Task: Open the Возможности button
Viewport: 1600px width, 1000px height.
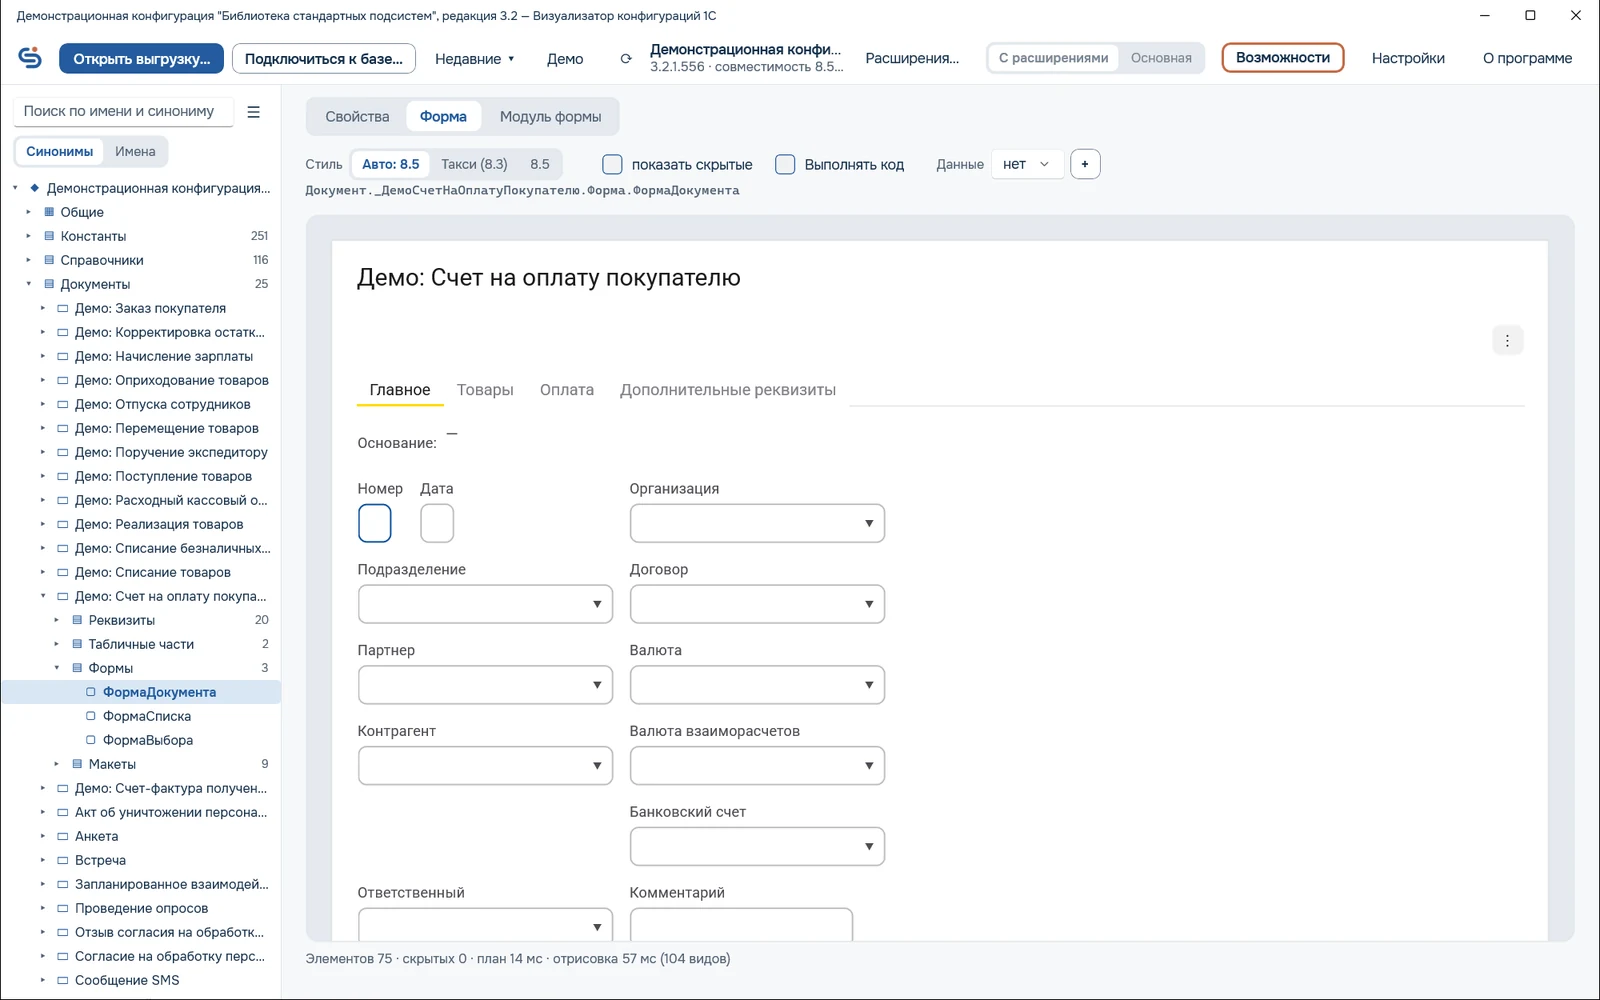Action: point(1283,58)
